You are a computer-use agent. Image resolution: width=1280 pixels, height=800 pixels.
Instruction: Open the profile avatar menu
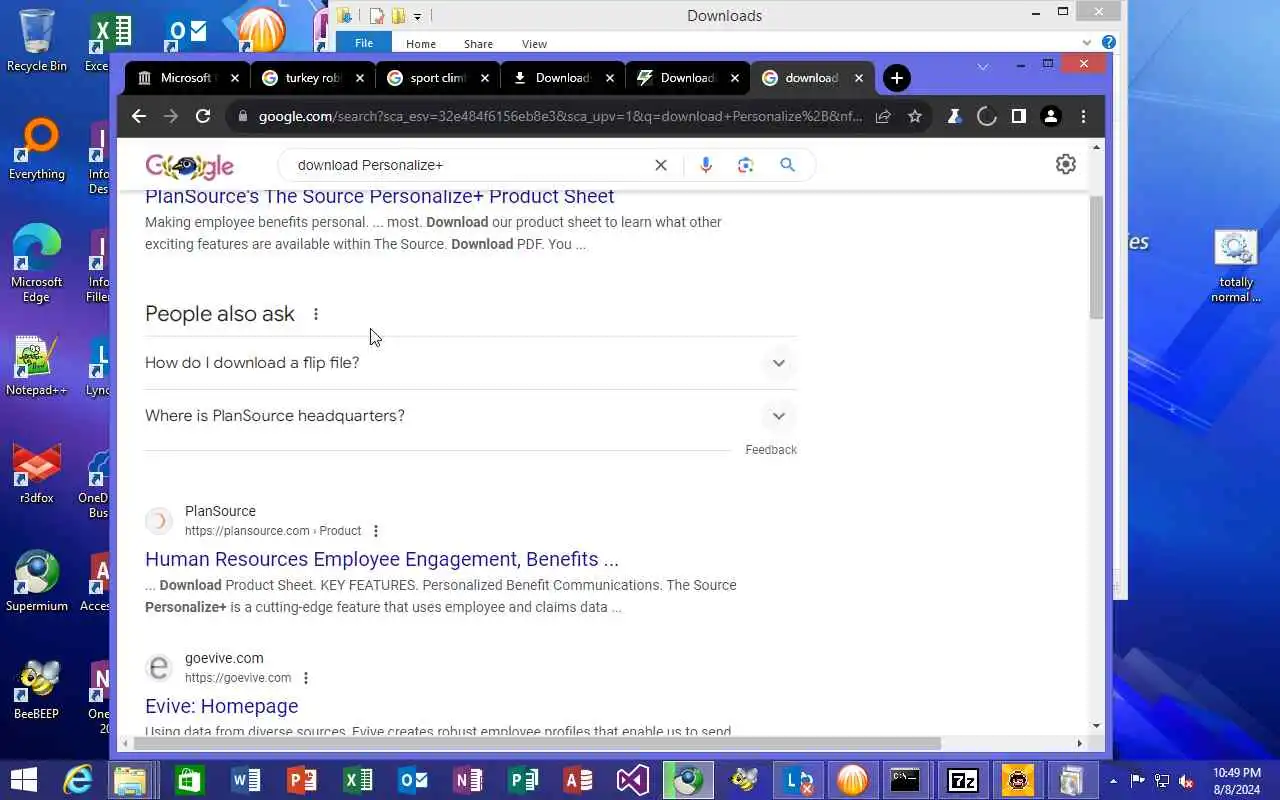1050,116
